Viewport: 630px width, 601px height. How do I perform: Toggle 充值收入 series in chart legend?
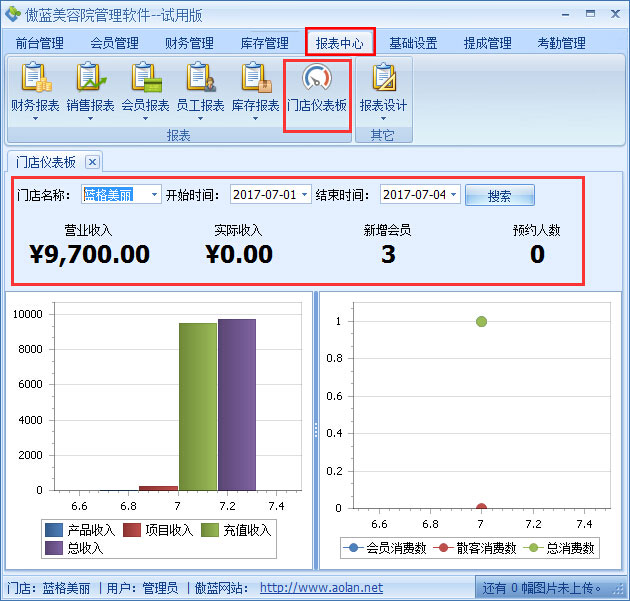click(236, 530)
